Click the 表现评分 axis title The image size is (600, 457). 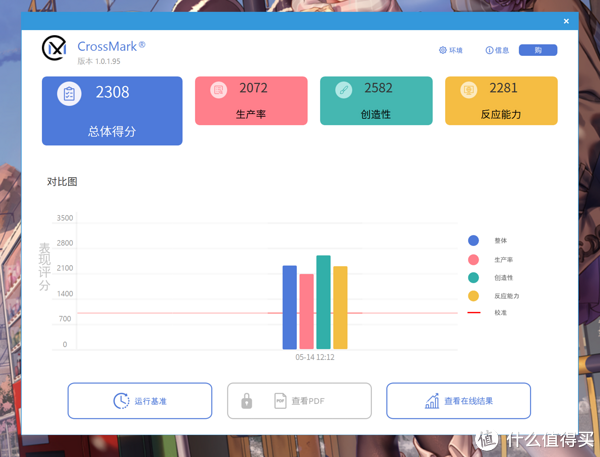[44, 267]
